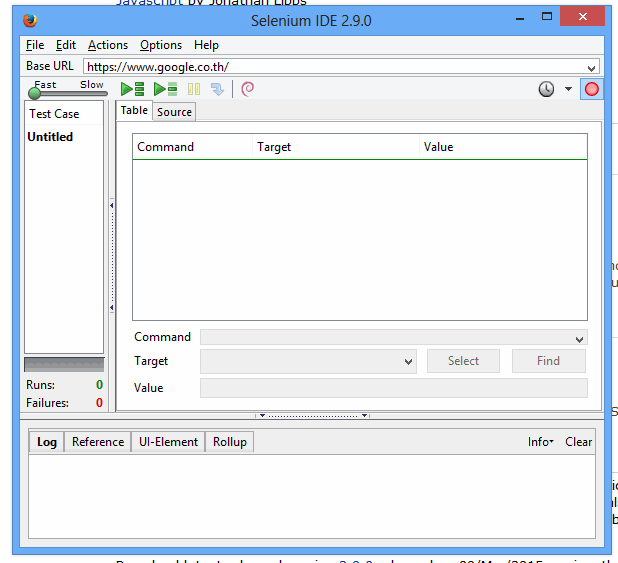The image size is (618, 563).
Task: Click the Command column header
Action: (x=192, y=147)
